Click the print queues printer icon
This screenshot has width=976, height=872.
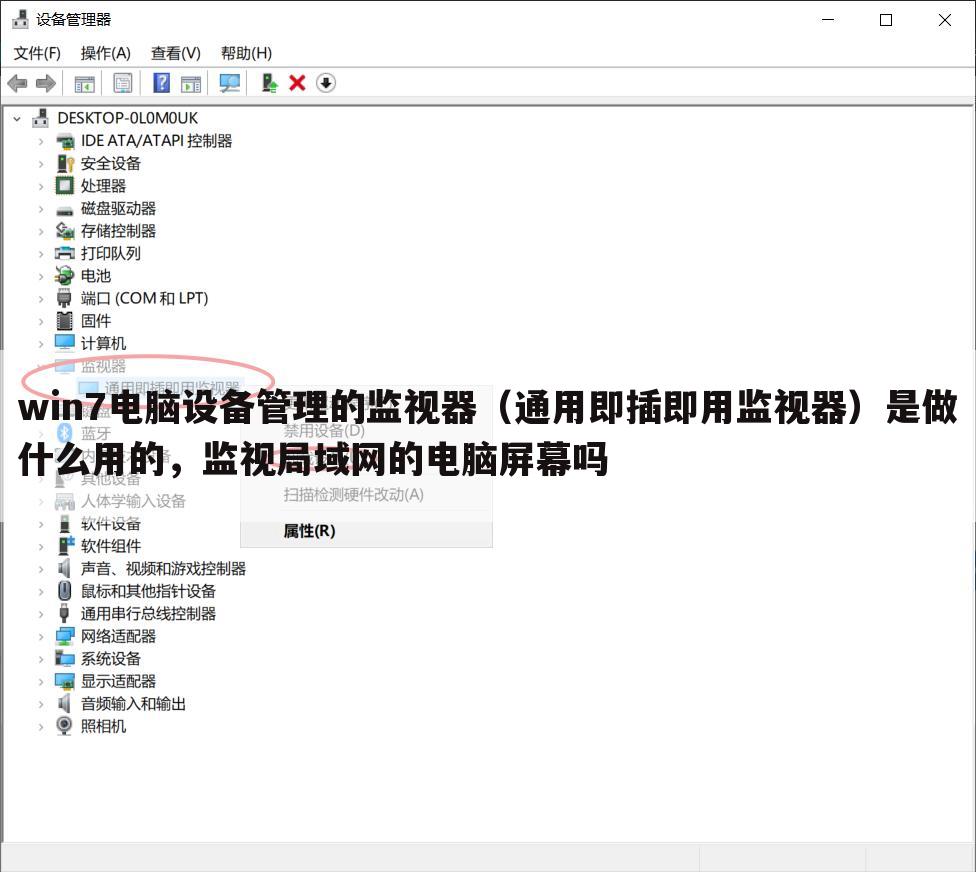point(65,253)
